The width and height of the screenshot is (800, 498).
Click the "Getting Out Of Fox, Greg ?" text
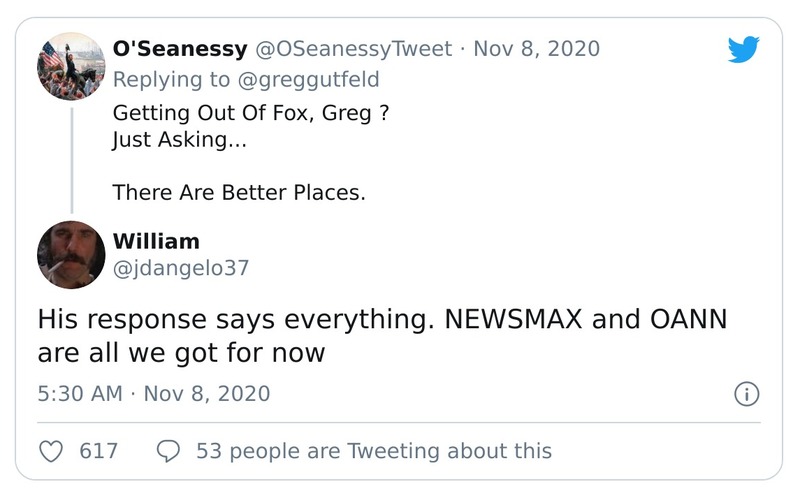(x=250, y=113)
